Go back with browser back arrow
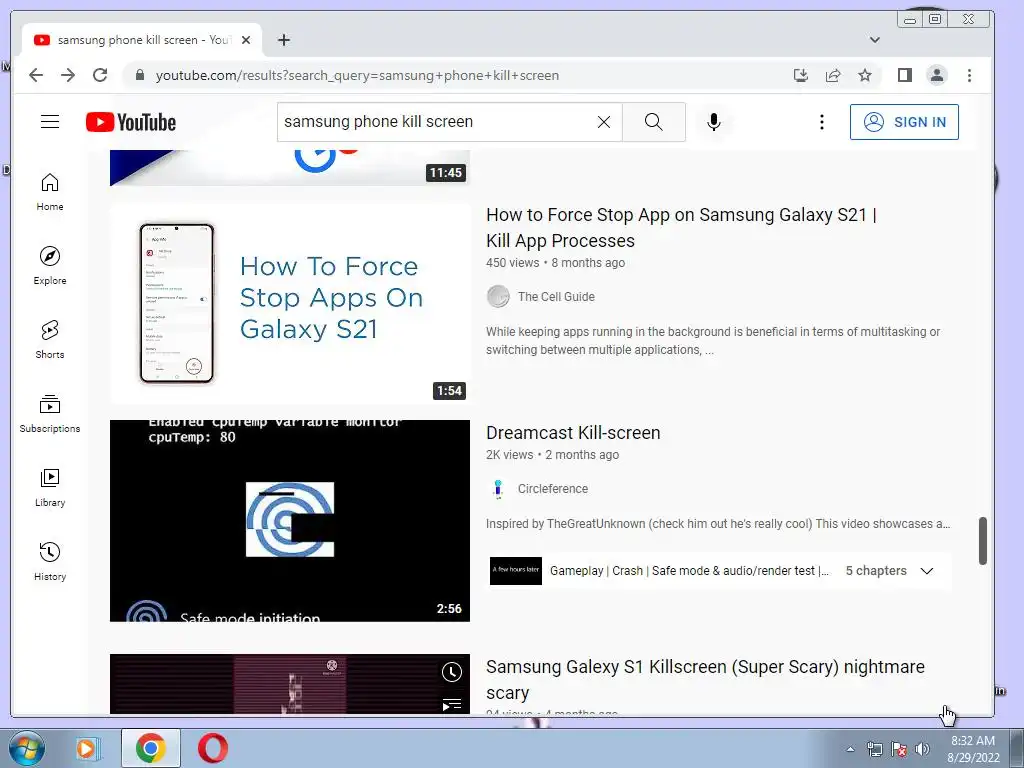Image resolution: width=1024 pixels, height=768 pixels. click(x=36, y=75)
